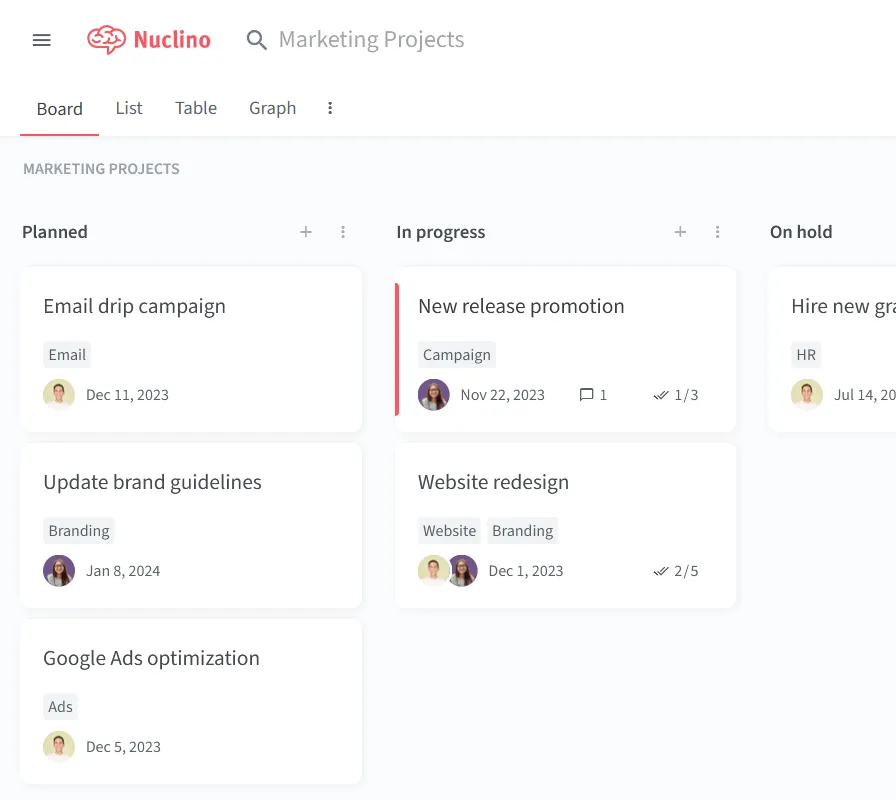Switch to the Table view tab
The image size is (896, 800).
[195, 108]
